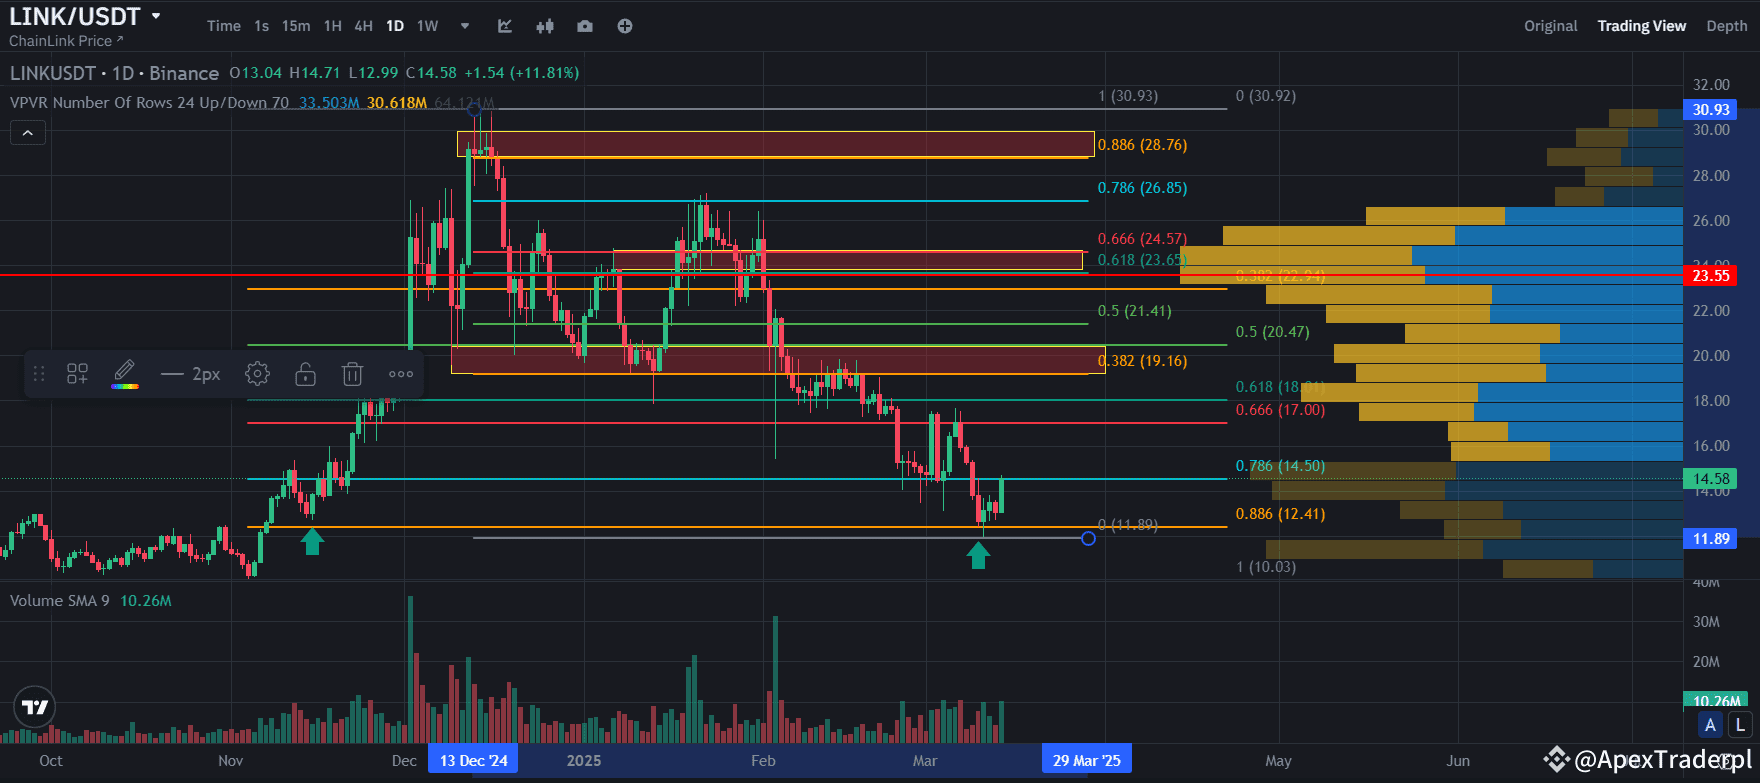Click the LINKUSDT 1D Binance legend title

(114, 73)
